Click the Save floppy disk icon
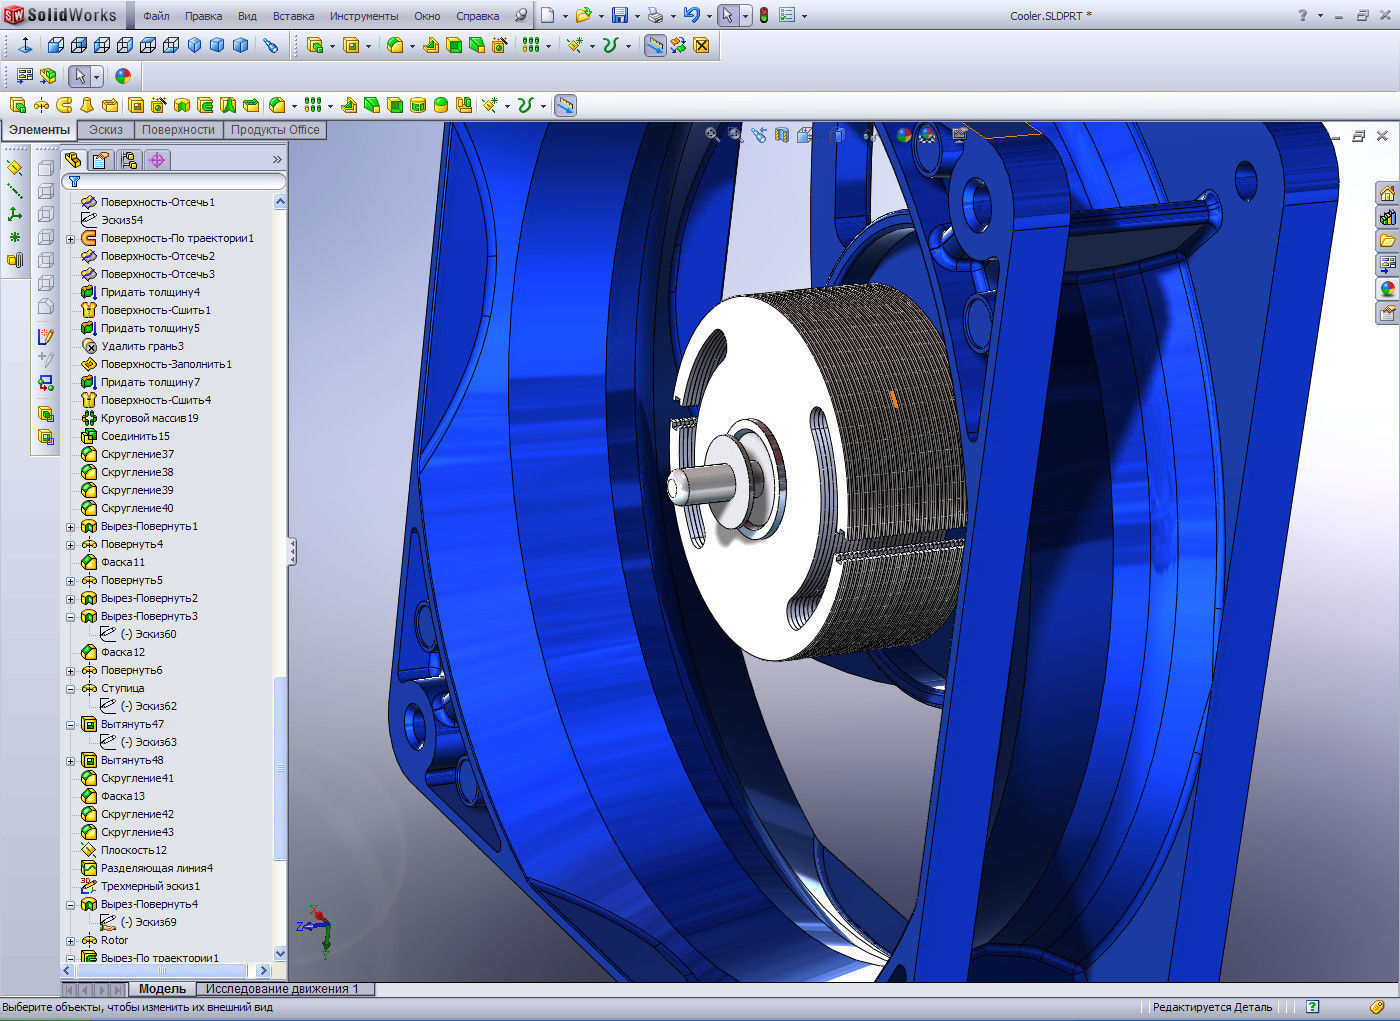The image size is (1400, 1021). pos(620,15)
